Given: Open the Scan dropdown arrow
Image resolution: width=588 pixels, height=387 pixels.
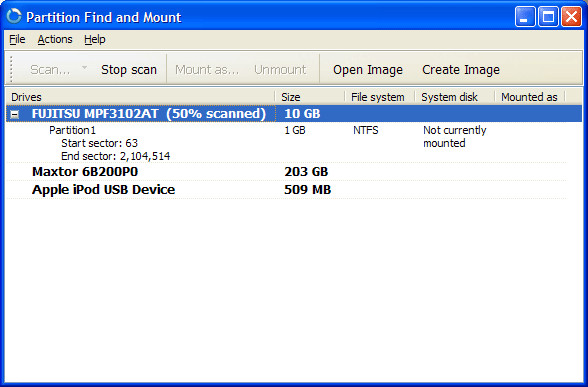Looking at the screenshot, I should click(84, 68).
